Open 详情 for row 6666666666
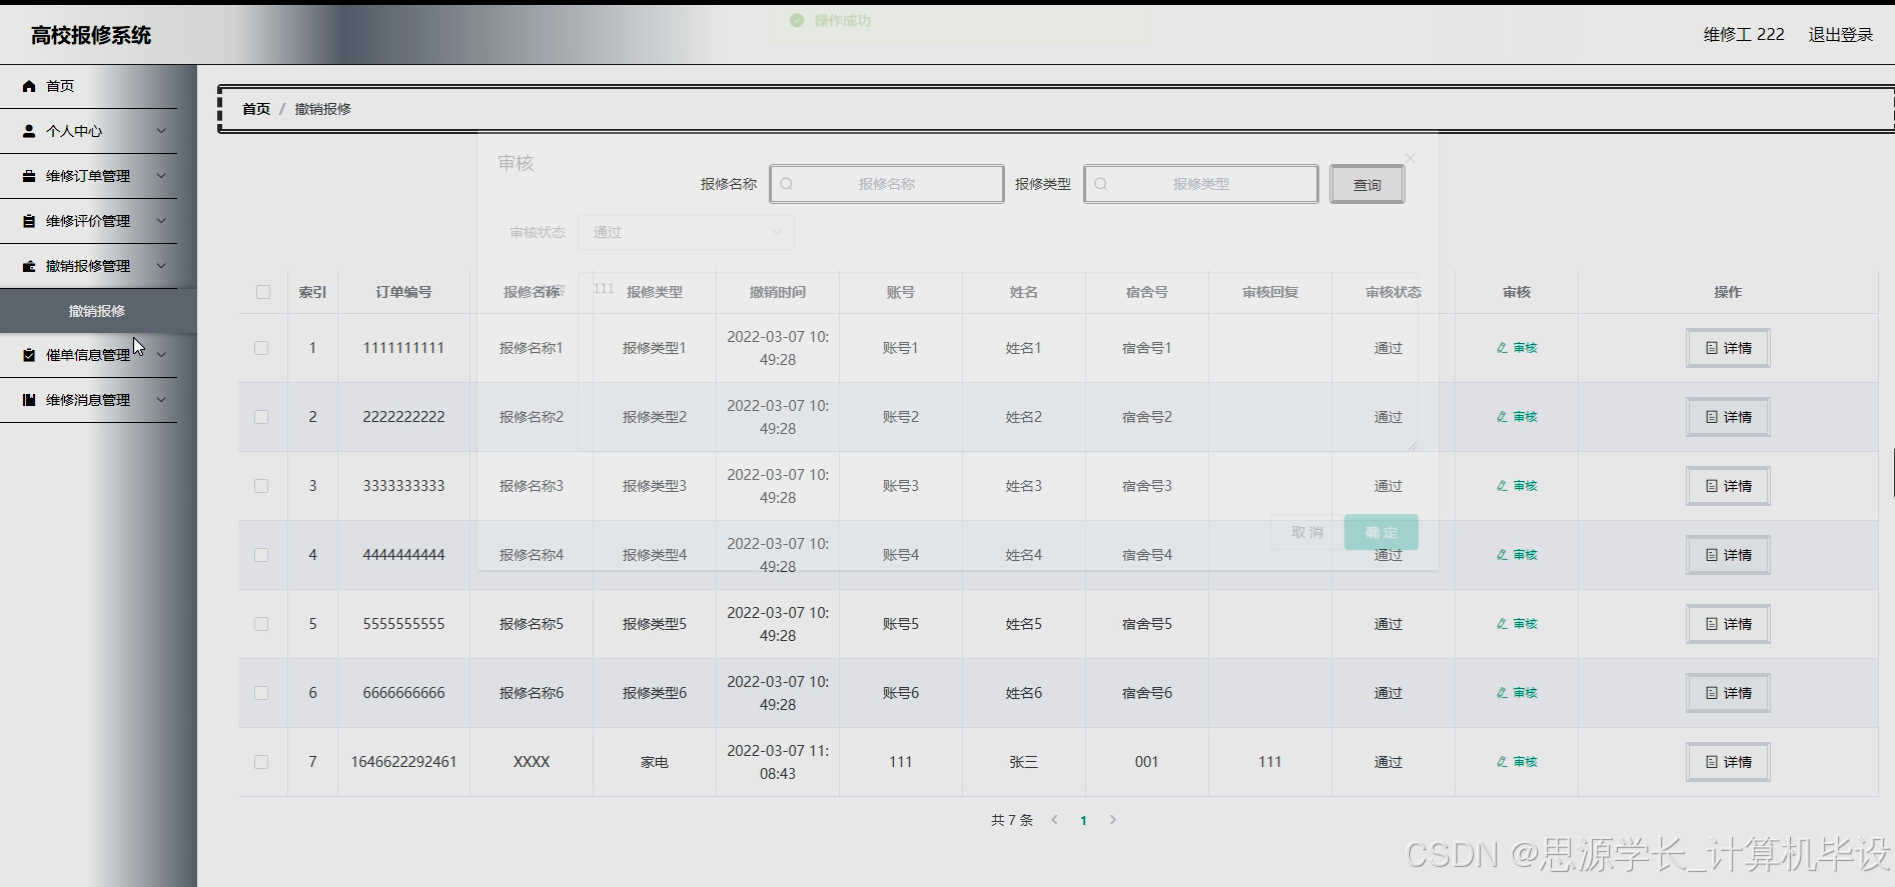Screen dimensions: 1895x887 [x=1728, y=693]
